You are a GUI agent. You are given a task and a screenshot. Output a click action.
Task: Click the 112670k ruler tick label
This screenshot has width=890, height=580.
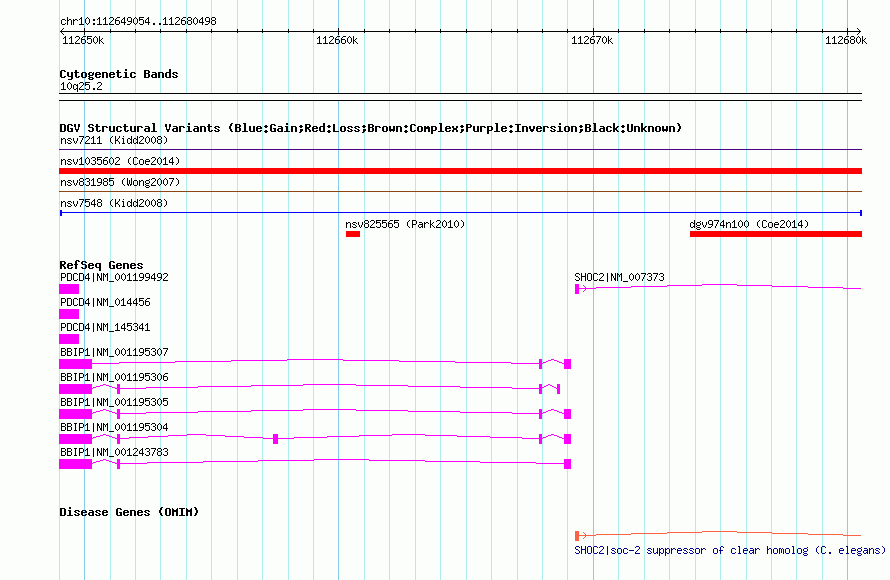click(592, 40)
